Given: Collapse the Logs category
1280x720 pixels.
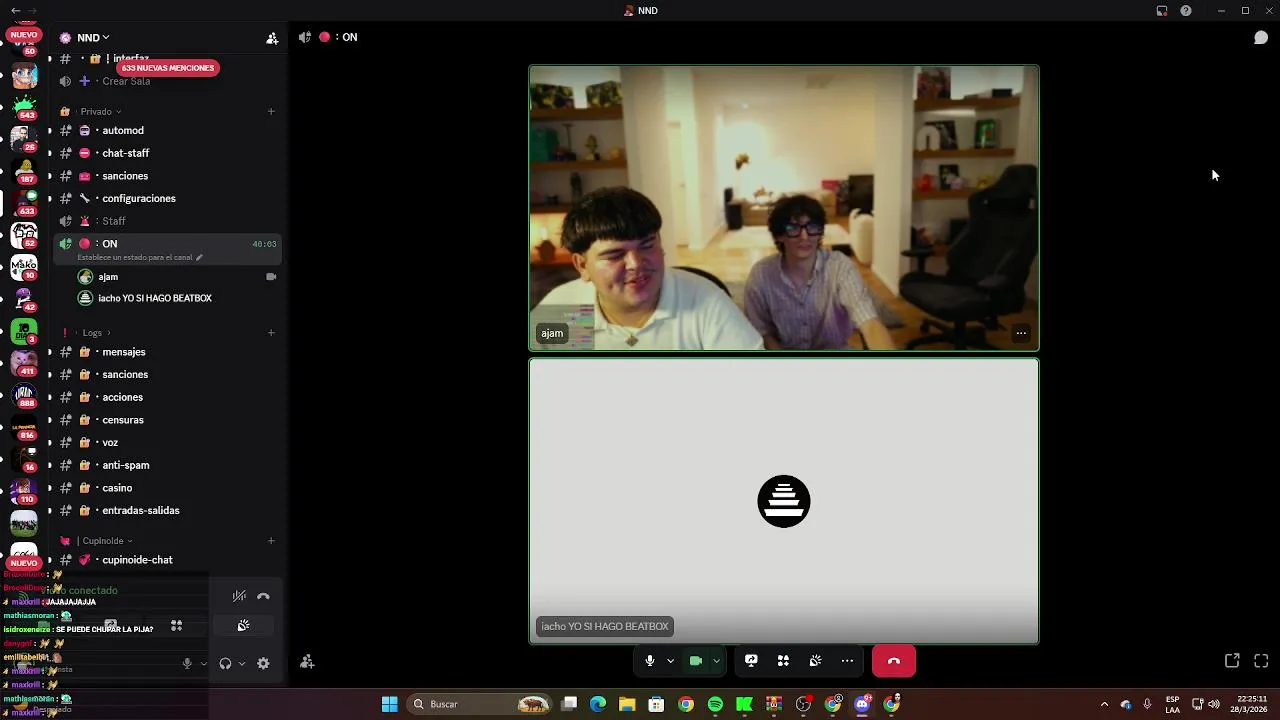Looking at the screenshot, I should coord(92,332).
